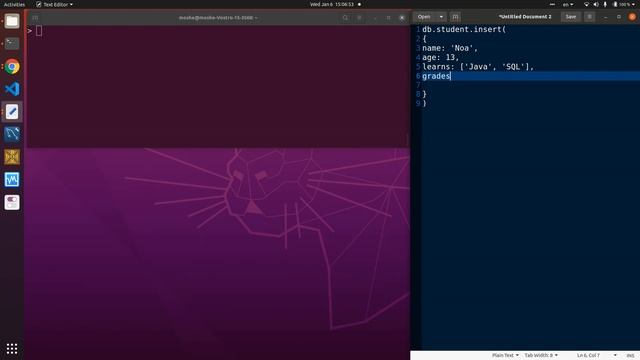Screen dimensions: 640x360
Task: Open the network status icon in top bar
Action: pos(587,4)
